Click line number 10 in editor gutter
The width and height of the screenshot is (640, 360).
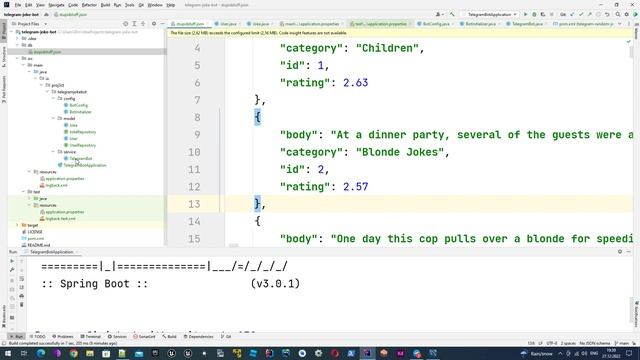(x=194, y=152)
